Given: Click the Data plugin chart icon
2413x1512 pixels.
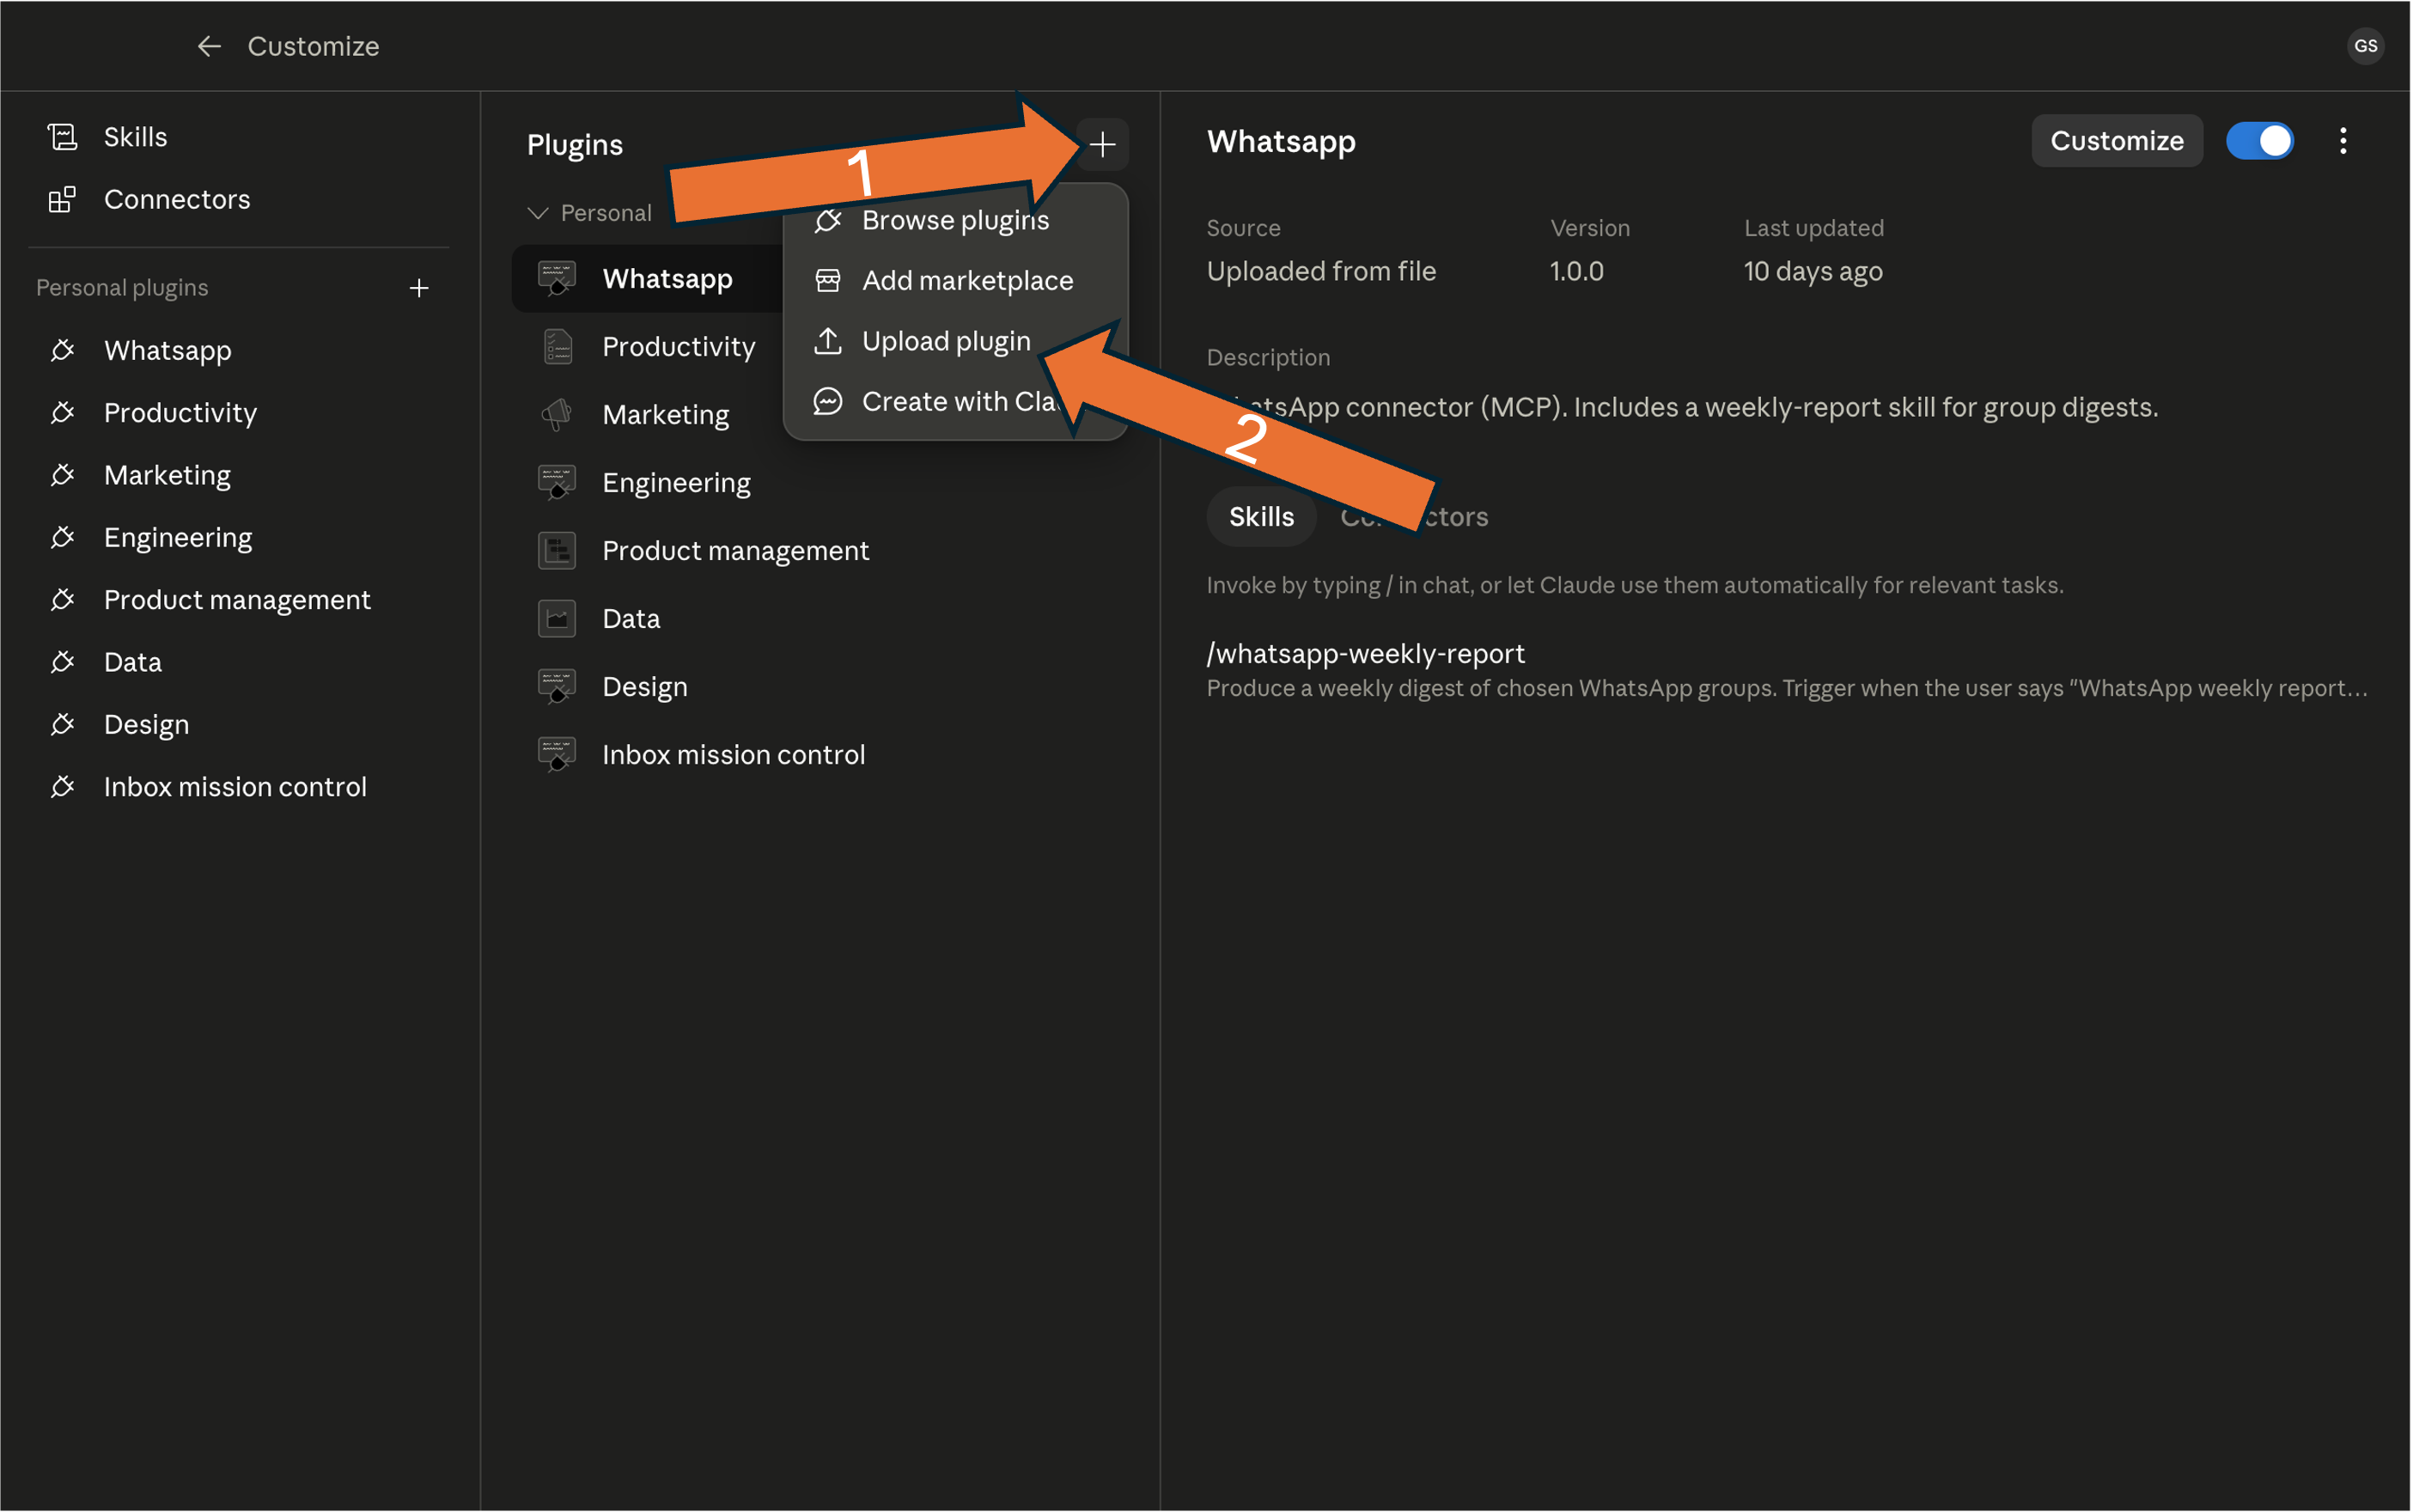Looking at the screenshot, I should (557, 618).
